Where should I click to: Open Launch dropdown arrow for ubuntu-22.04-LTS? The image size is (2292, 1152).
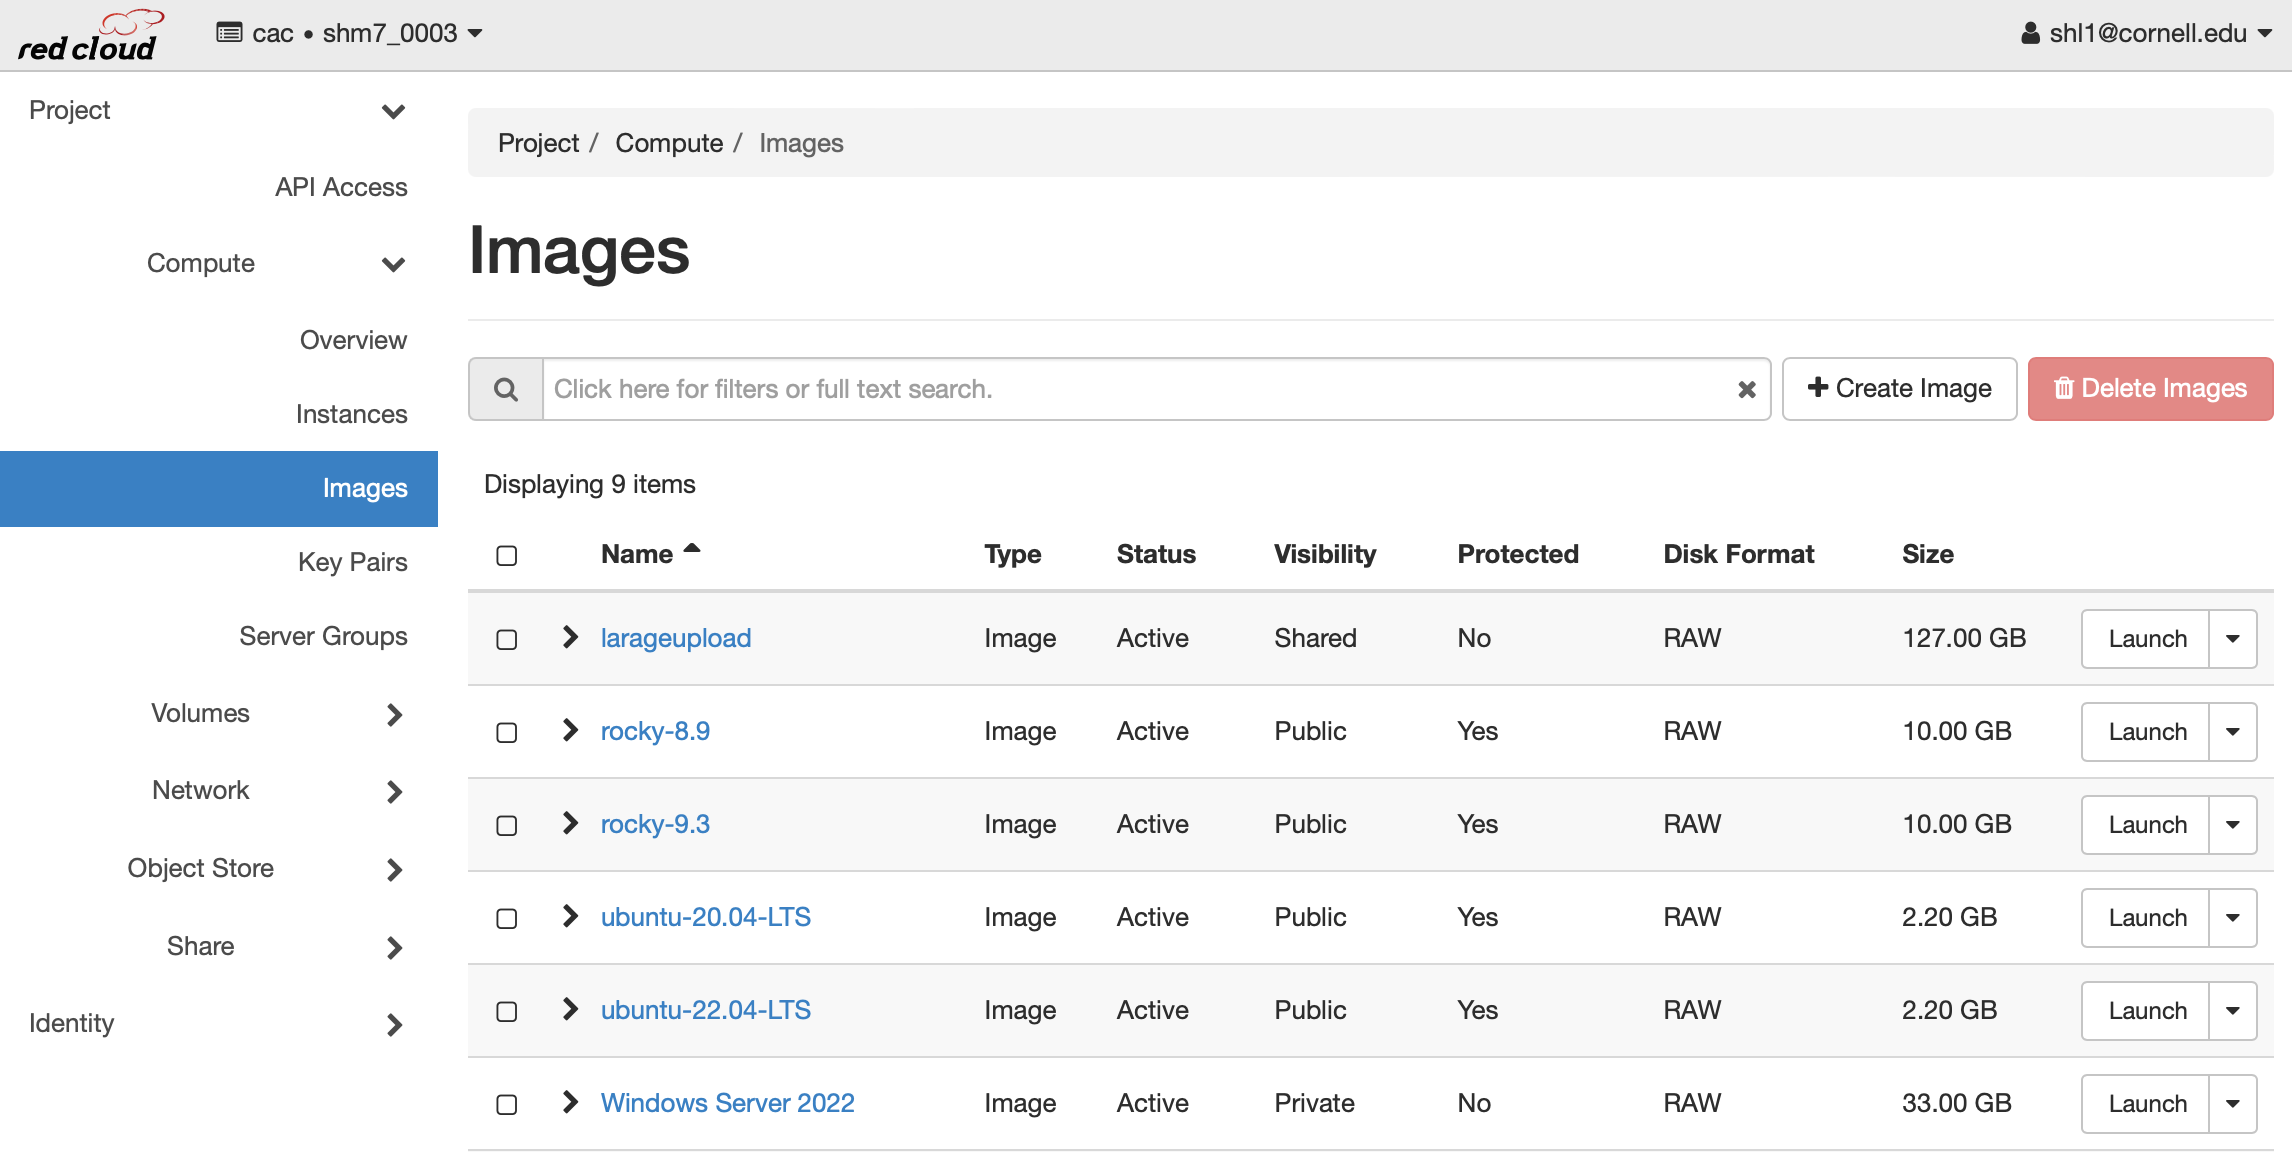point(2232,1010)
